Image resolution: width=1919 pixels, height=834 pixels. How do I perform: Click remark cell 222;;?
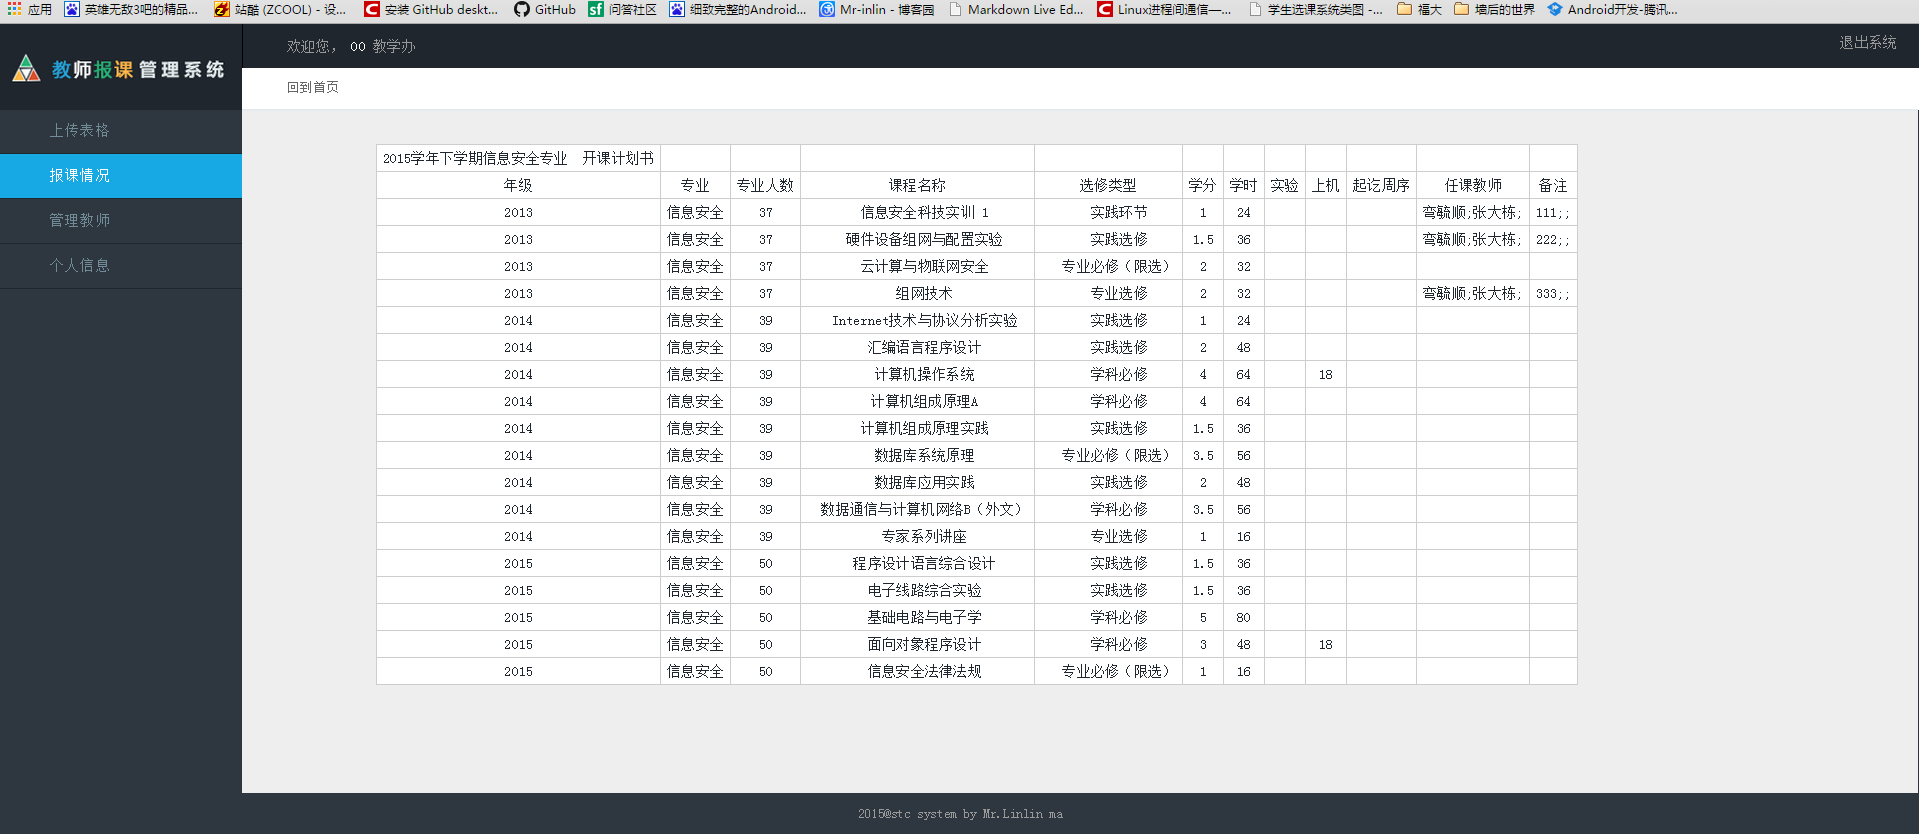point(1553,239)
